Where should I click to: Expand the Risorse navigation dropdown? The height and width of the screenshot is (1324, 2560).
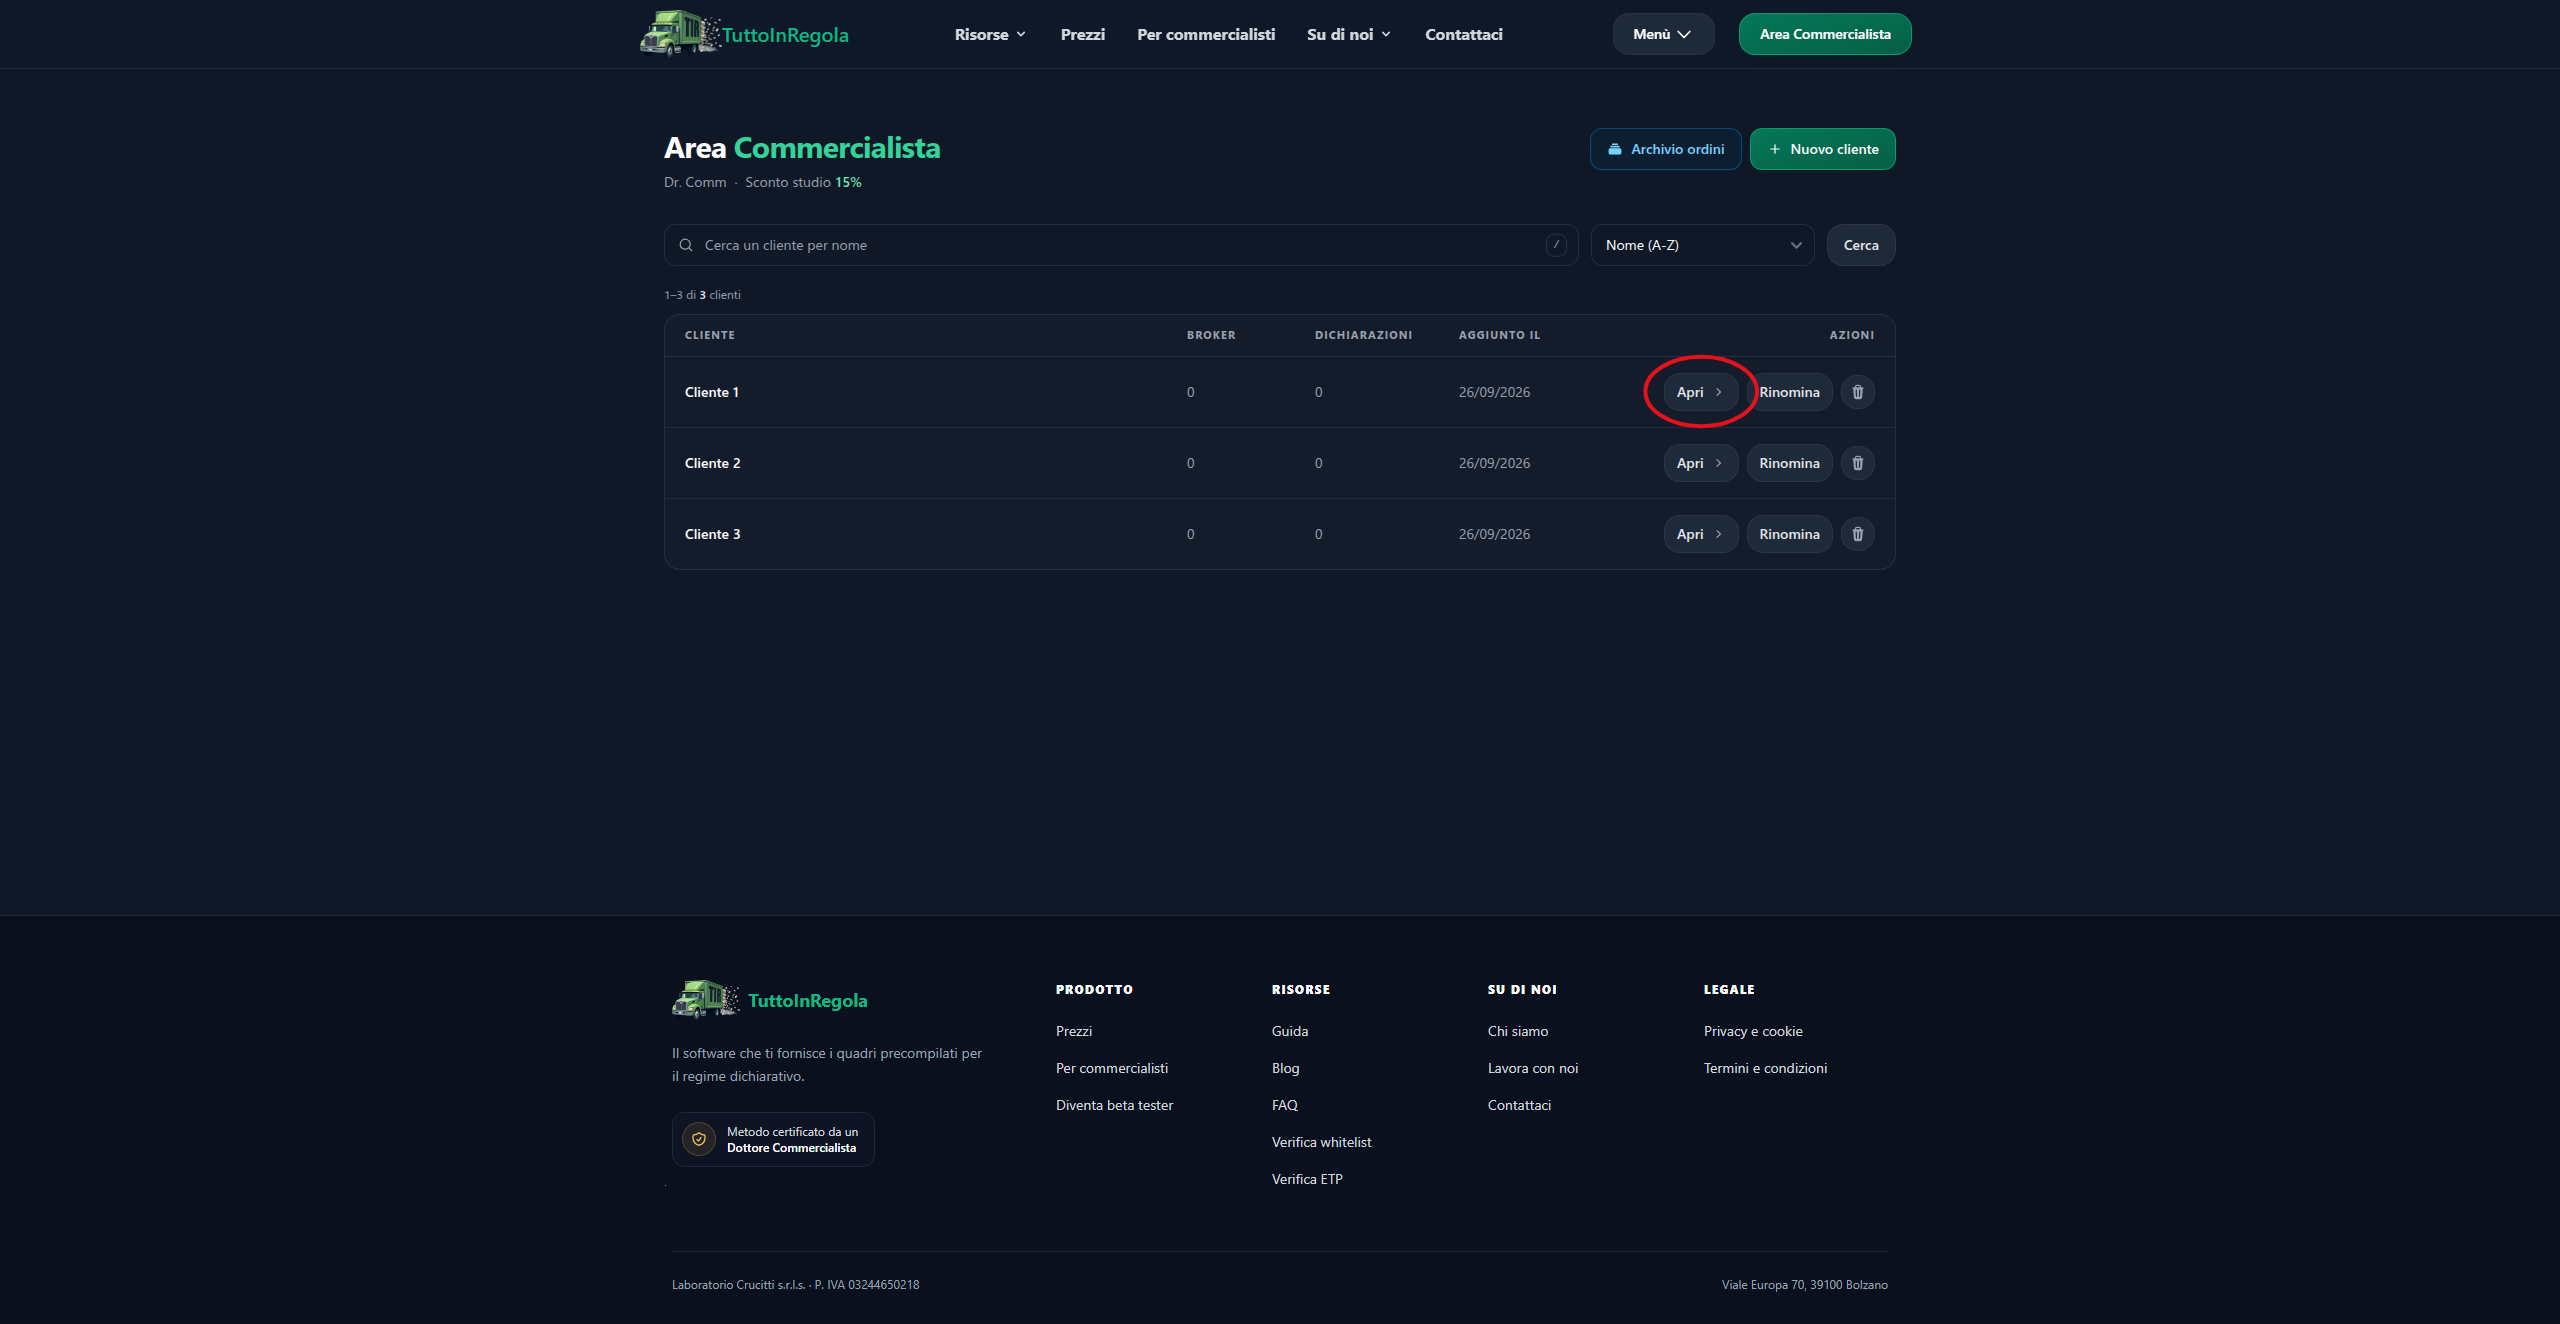990,34
